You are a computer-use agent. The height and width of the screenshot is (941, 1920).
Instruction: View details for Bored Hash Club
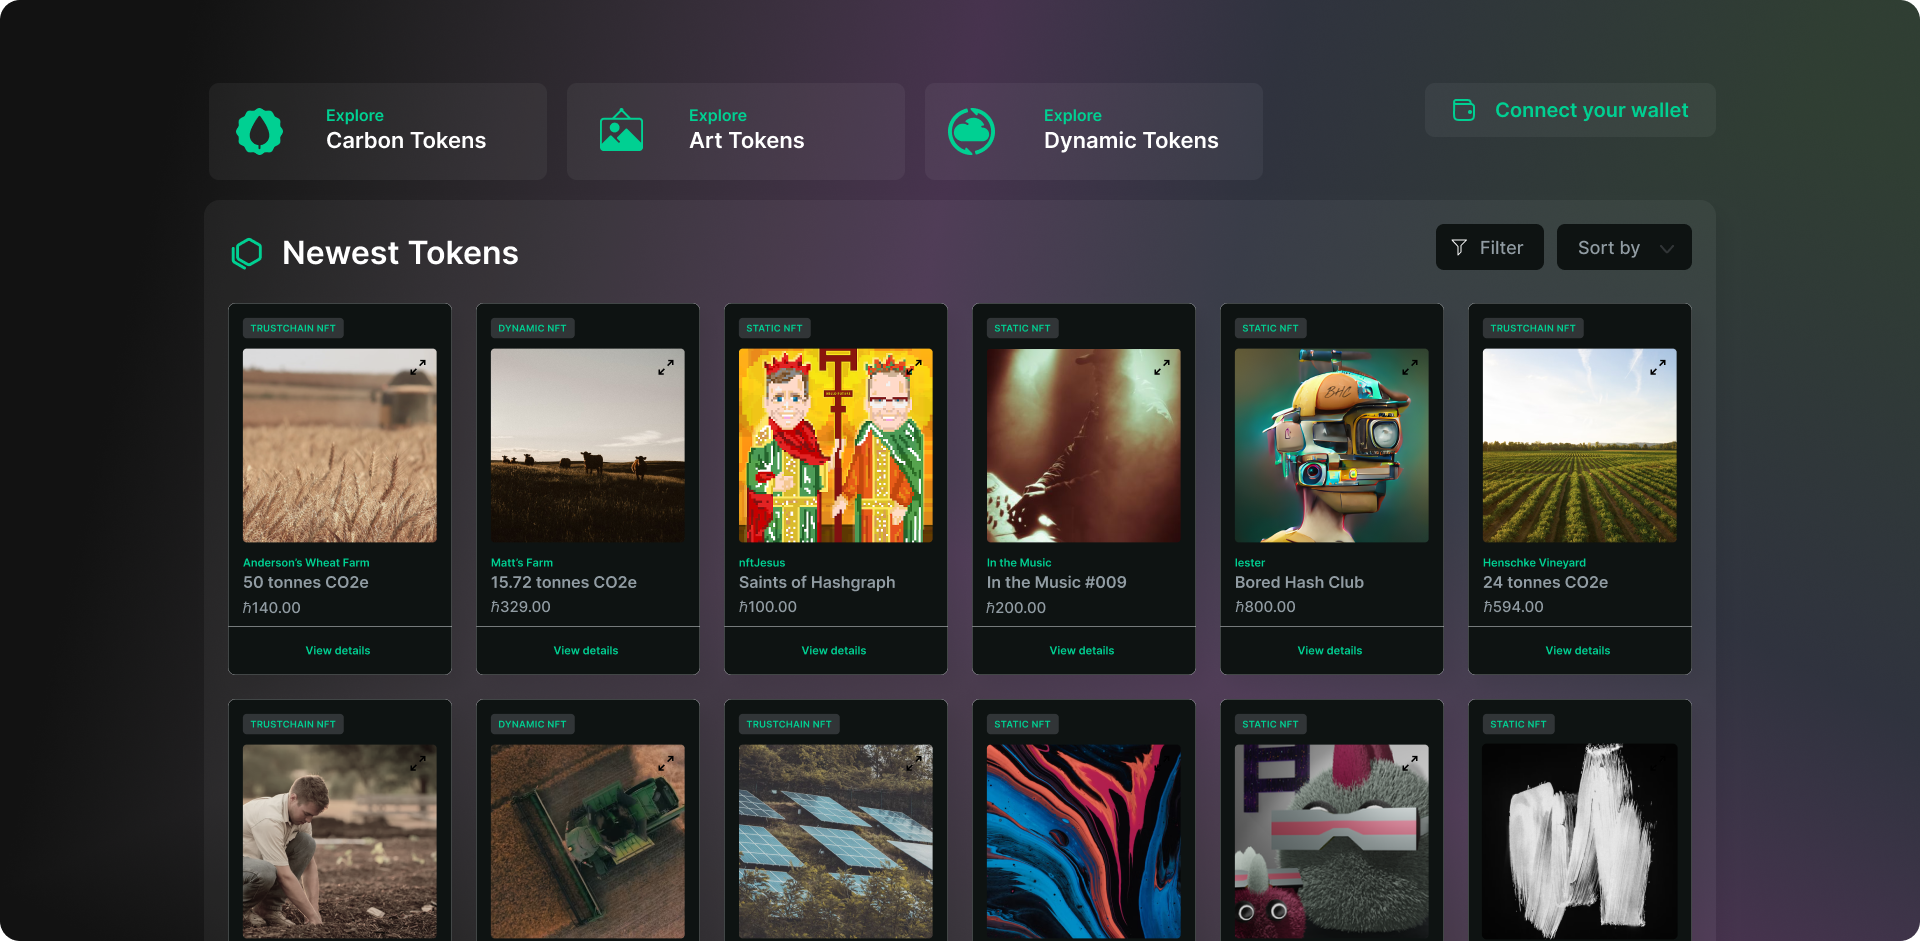(x=1330, y=650)
